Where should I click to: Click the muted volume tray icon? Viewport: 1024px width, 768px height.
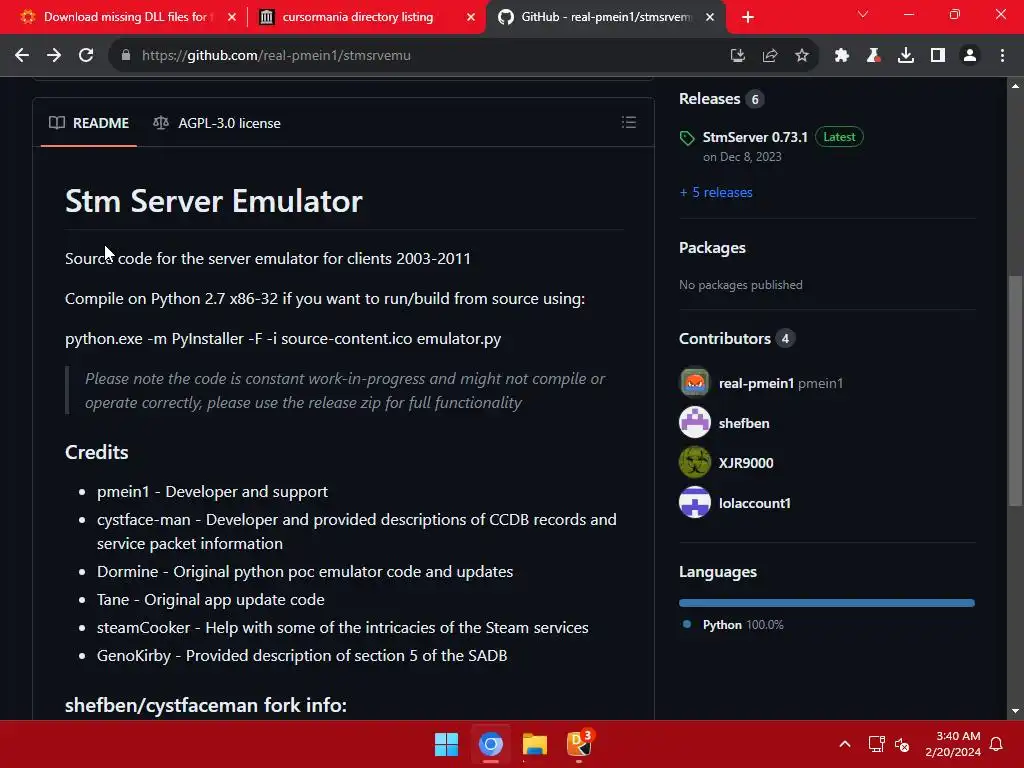click(x=902, y=744)
